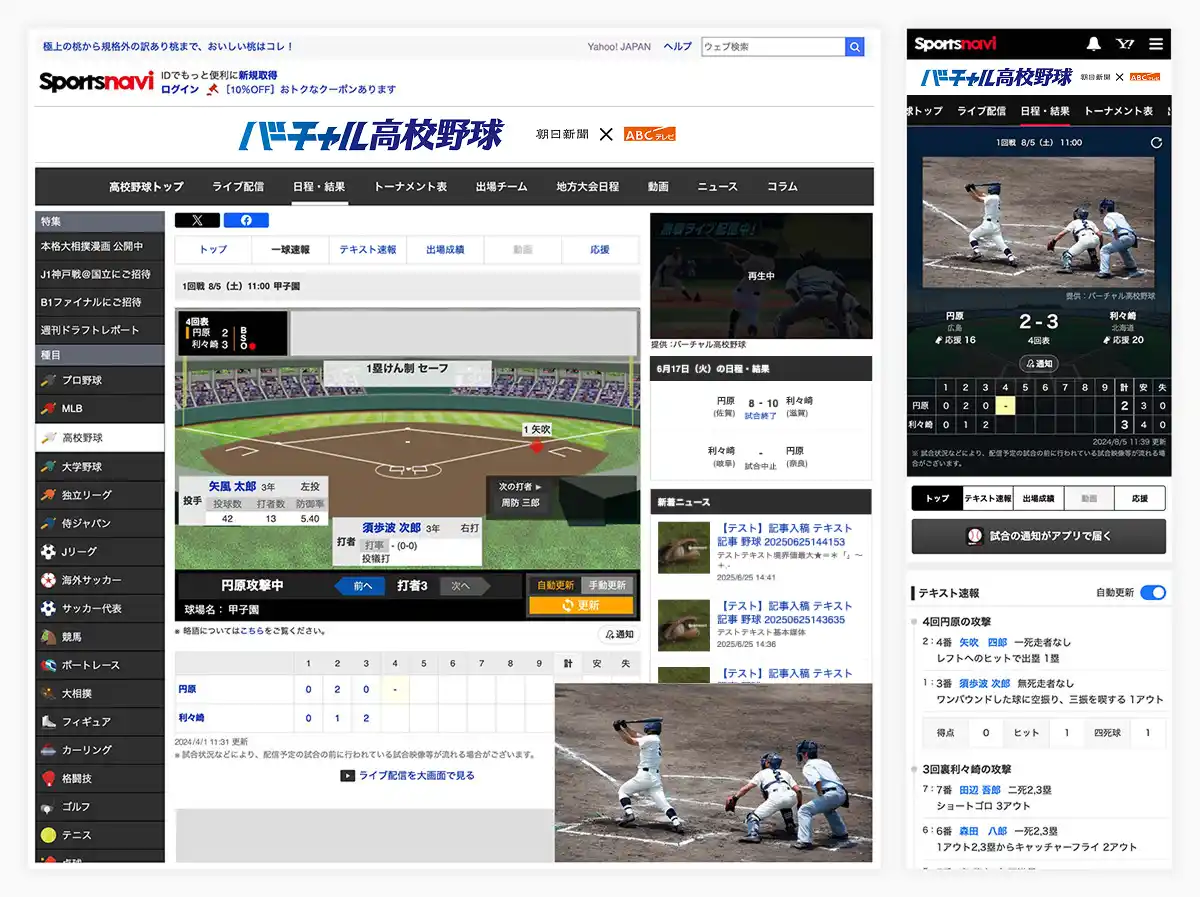Share via the Facebook button
Image resolution: width=1200 pixels, height=897 pixels.
coord(246,220)
